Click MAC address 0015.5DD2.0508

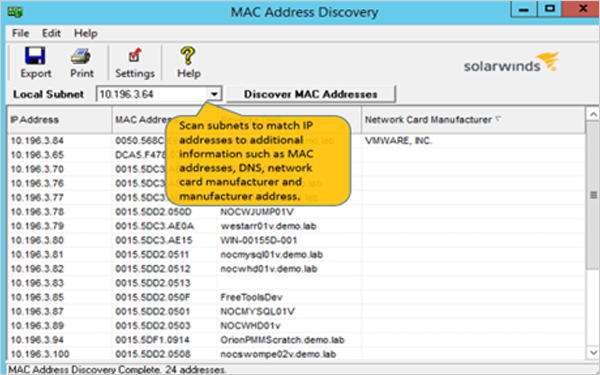click(x=153, y=354)
